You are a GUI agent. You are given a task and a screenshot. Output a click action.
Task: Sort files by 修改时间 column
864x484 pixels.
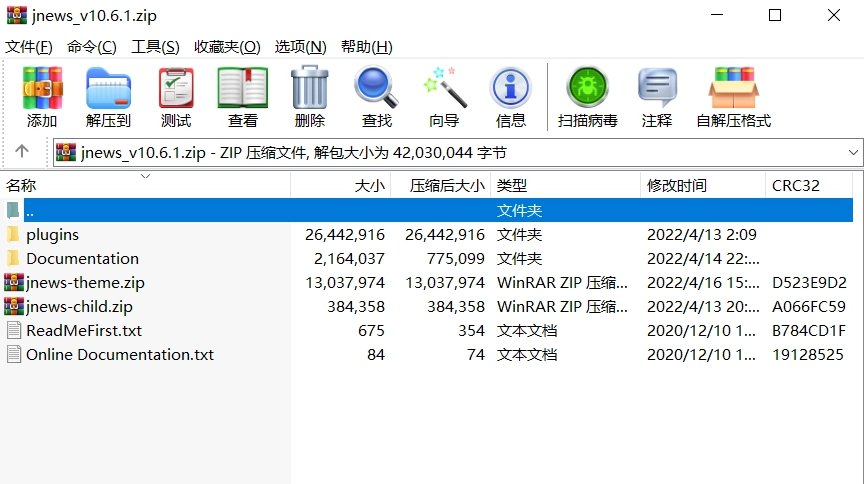click(676, 185)
